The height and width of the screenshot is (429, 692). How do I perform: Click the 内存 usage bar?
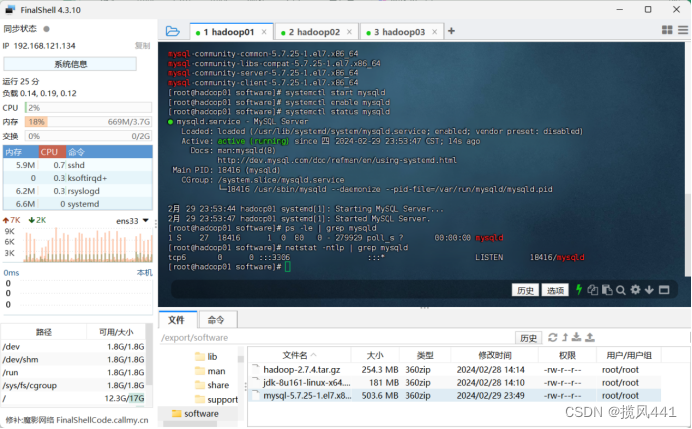tap(88, 122)
